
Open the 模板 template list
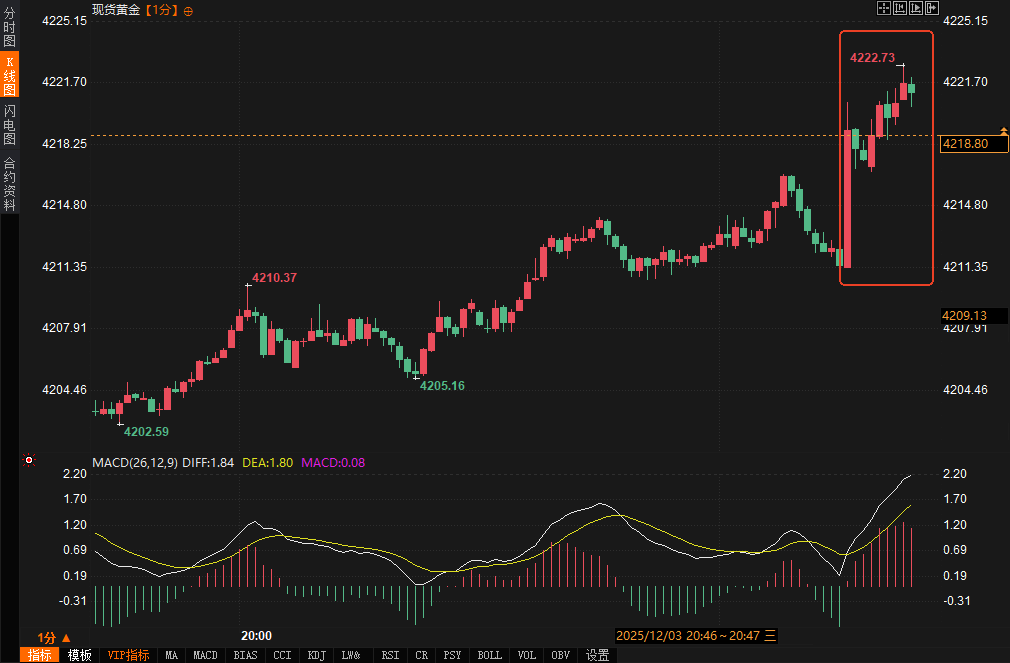coord(80,655)
